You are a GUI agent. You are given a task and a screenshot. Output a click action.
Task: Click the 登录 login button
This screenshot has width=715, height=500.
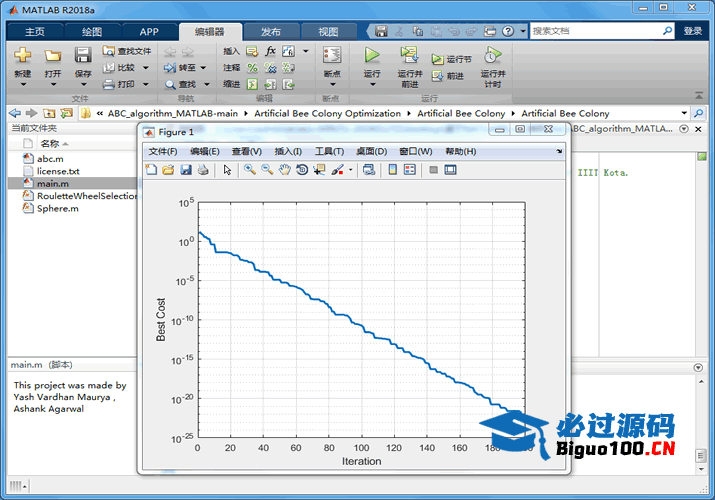693,31
